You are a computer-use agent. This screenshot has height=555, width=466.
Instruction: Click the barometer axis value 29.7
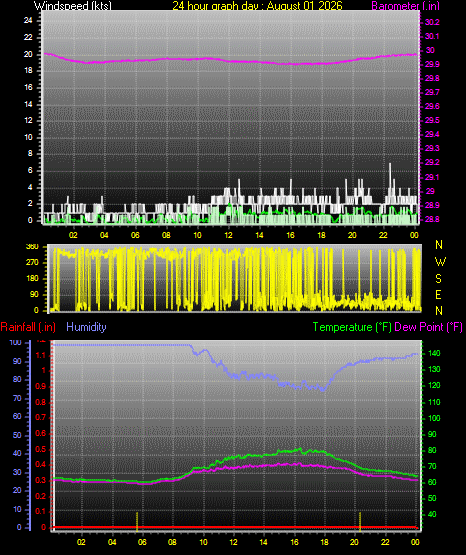[432, 92]
